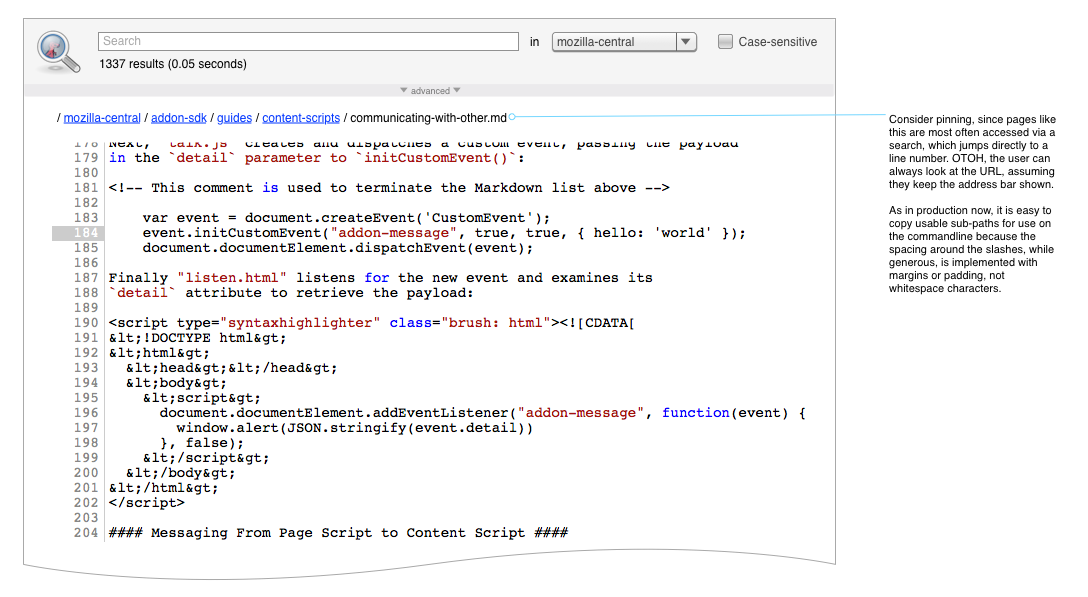Click the communicating-with-other.md file name
The image size is (1088, 597).
[x=428, y=118]
